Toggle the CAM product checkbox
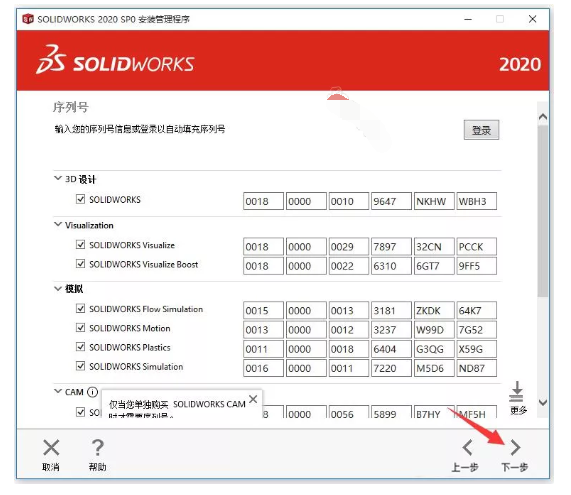Viewport: 571px width, 495px height. pos(80,412)
